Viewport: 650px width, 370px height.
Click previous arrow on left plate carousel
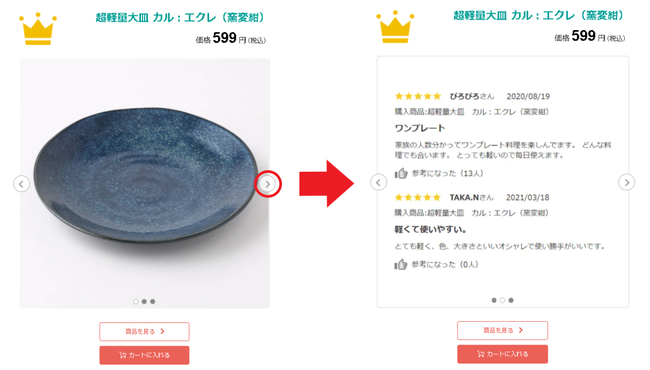tap(22, 184)
